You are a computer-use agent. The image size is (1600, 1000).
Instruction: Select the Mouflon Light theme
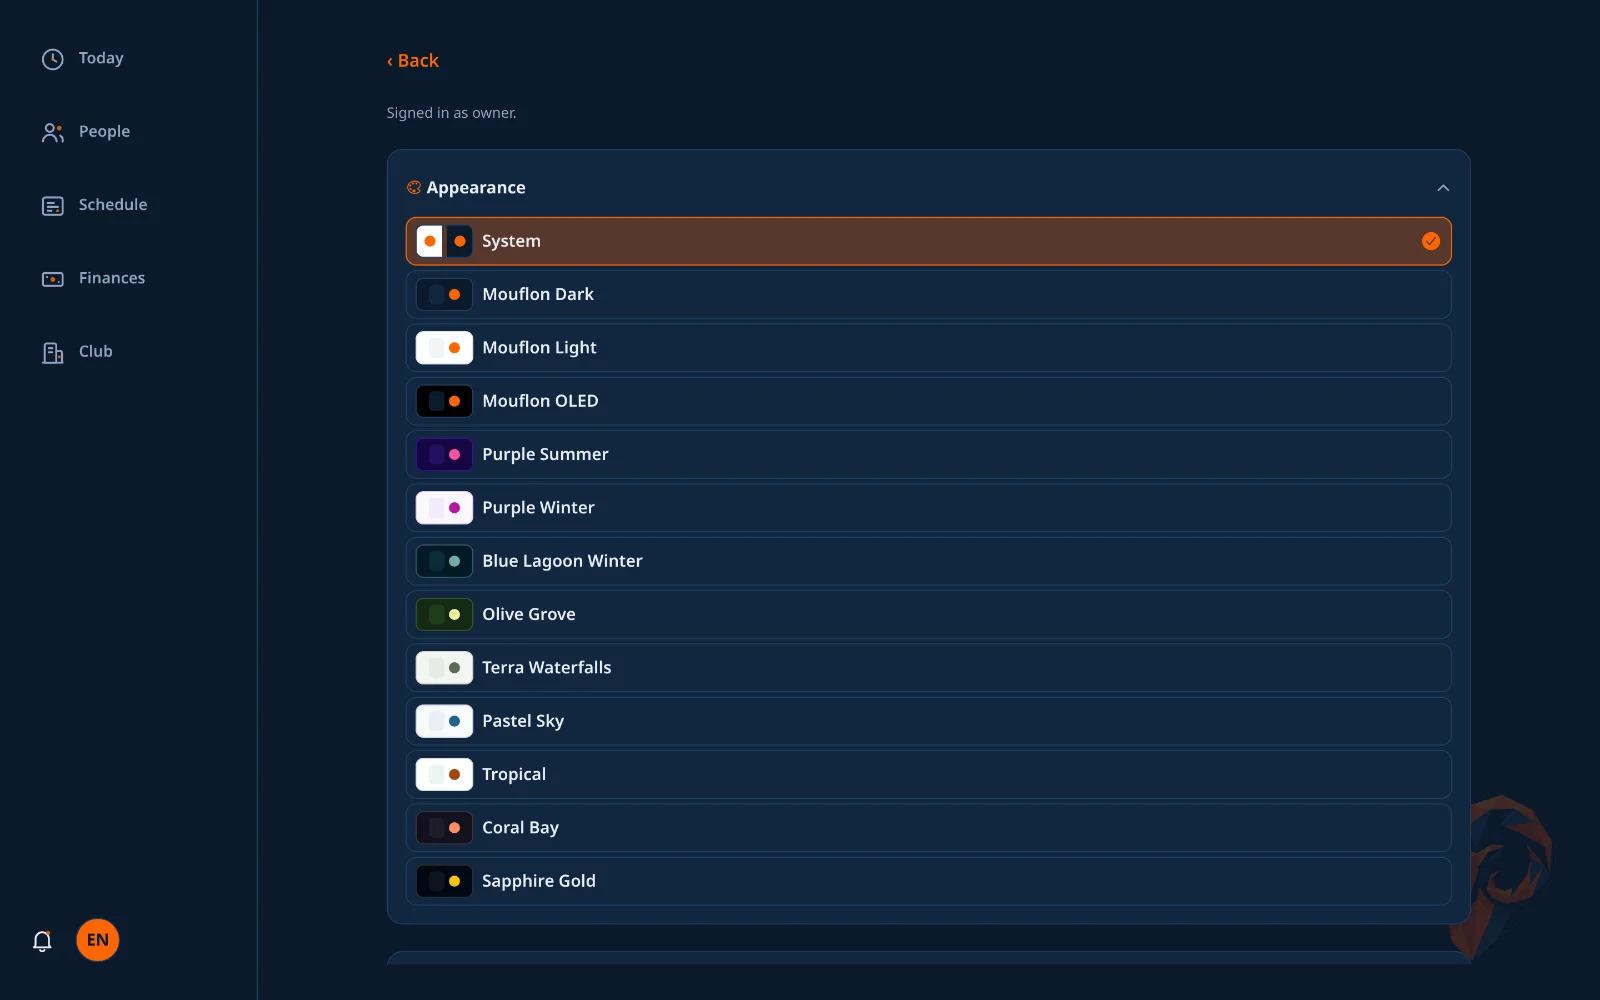coord(928,348)
